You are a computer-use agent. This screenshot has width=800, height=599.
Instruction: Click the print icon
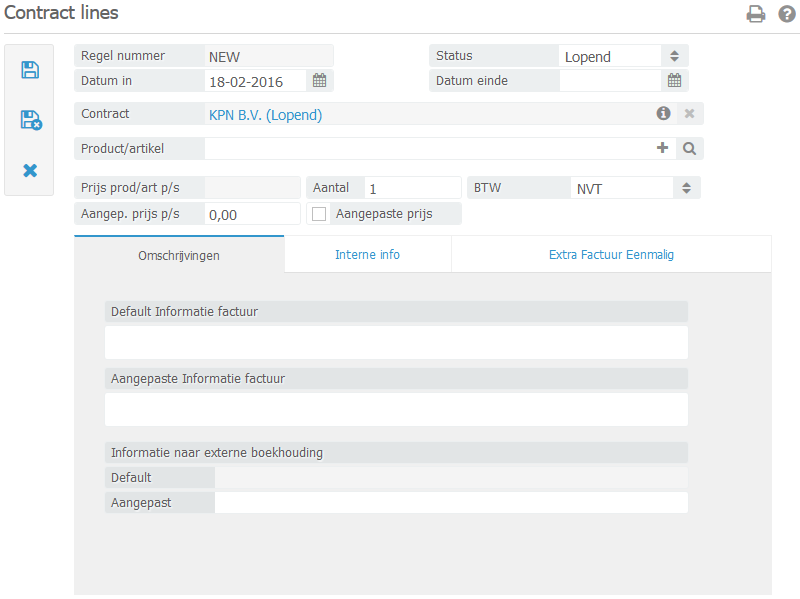coord(756,14)
